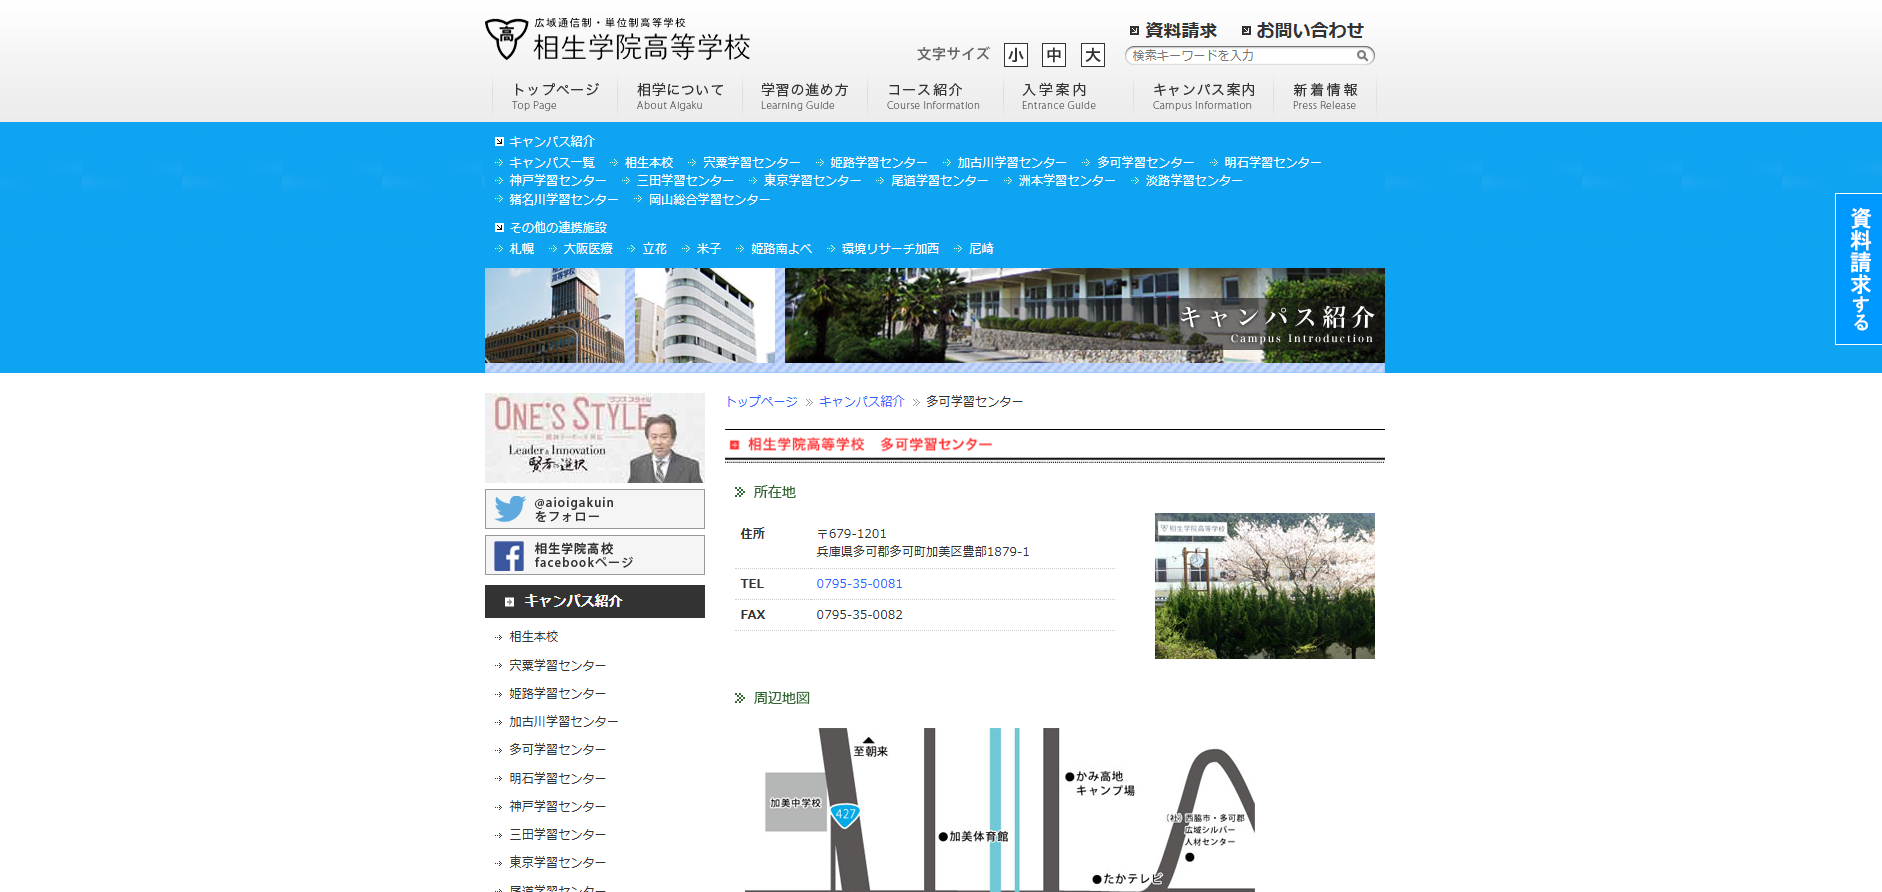
Task: Click the cherry blossom campus photo
Action: 1264,586
